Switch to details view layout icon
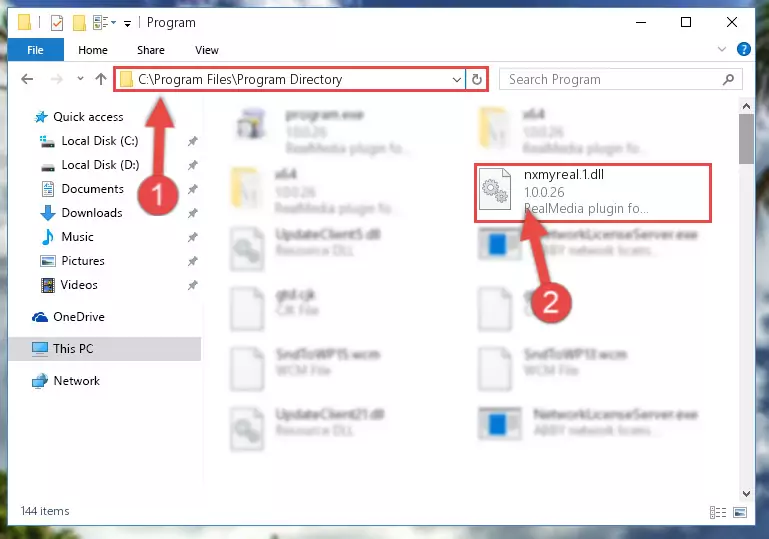The image size is (769, 539). [x=718, y=513]
